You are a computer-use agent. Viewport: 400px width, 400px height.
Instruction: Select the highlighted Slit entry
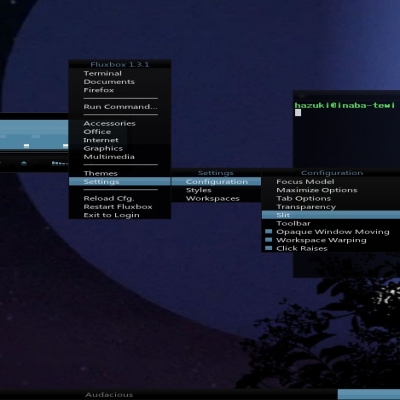(331, 215)
